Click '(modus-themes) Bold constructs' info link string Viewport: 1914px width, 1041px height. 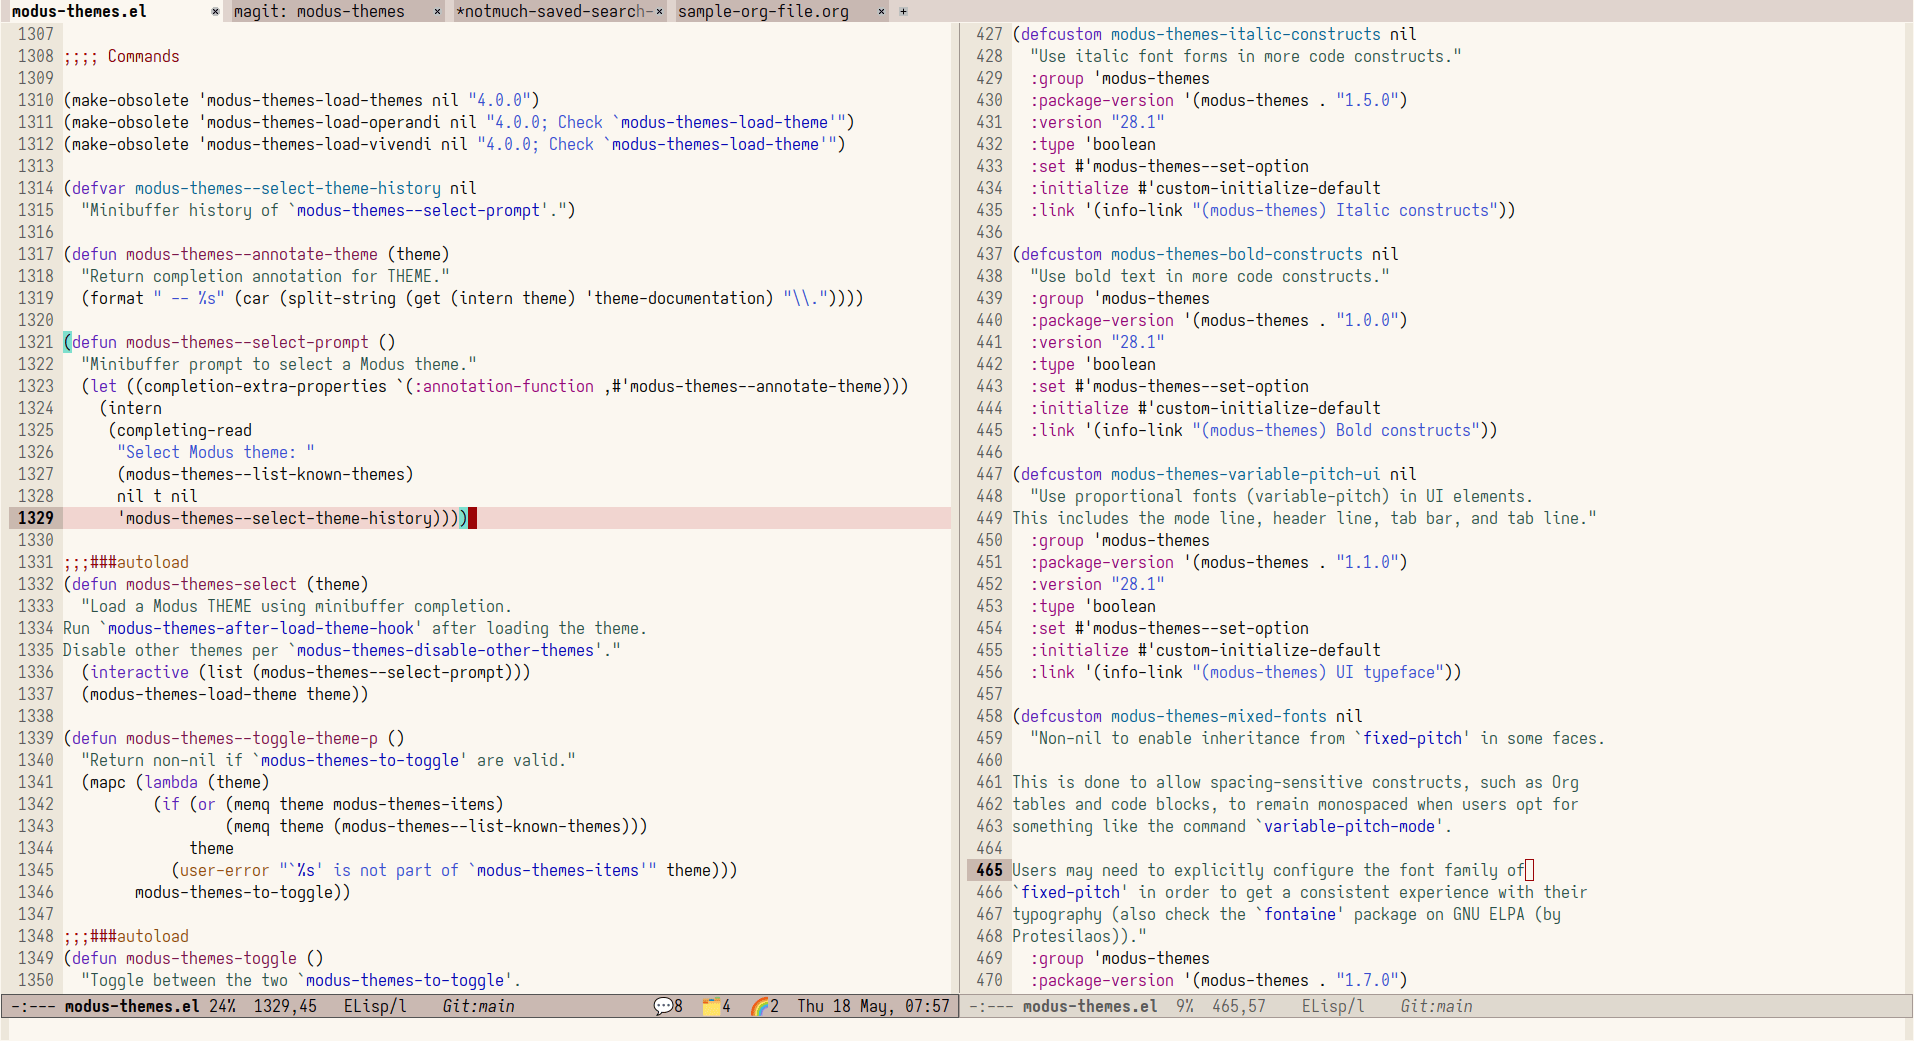[1335, 430]
